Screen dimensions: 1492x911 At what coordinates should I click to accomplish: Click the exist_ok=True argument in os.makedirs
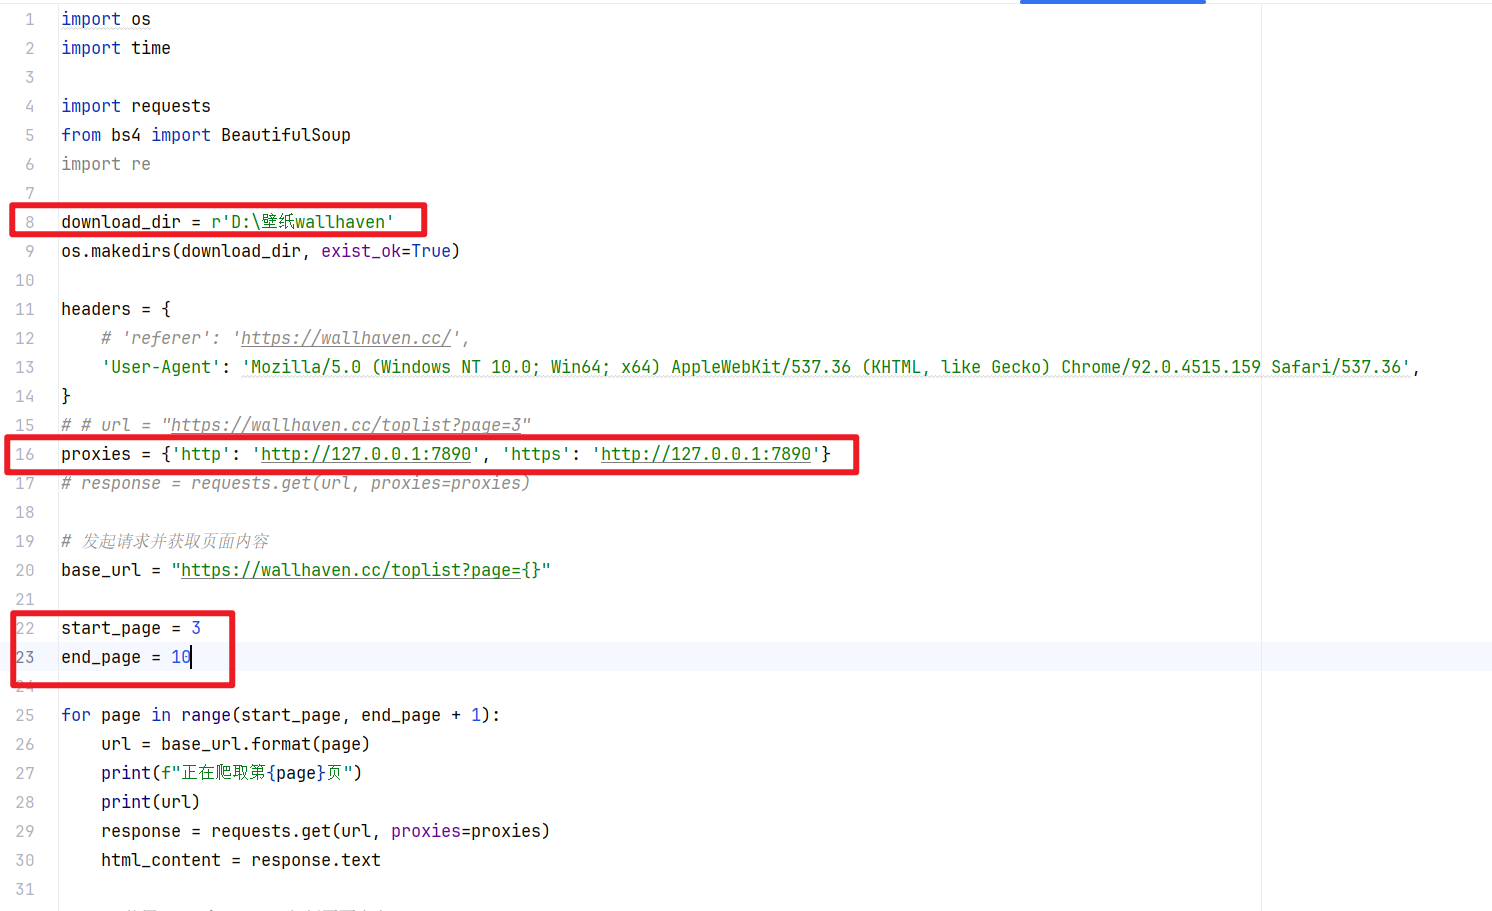pyautogui.click(x=385, y=251)
